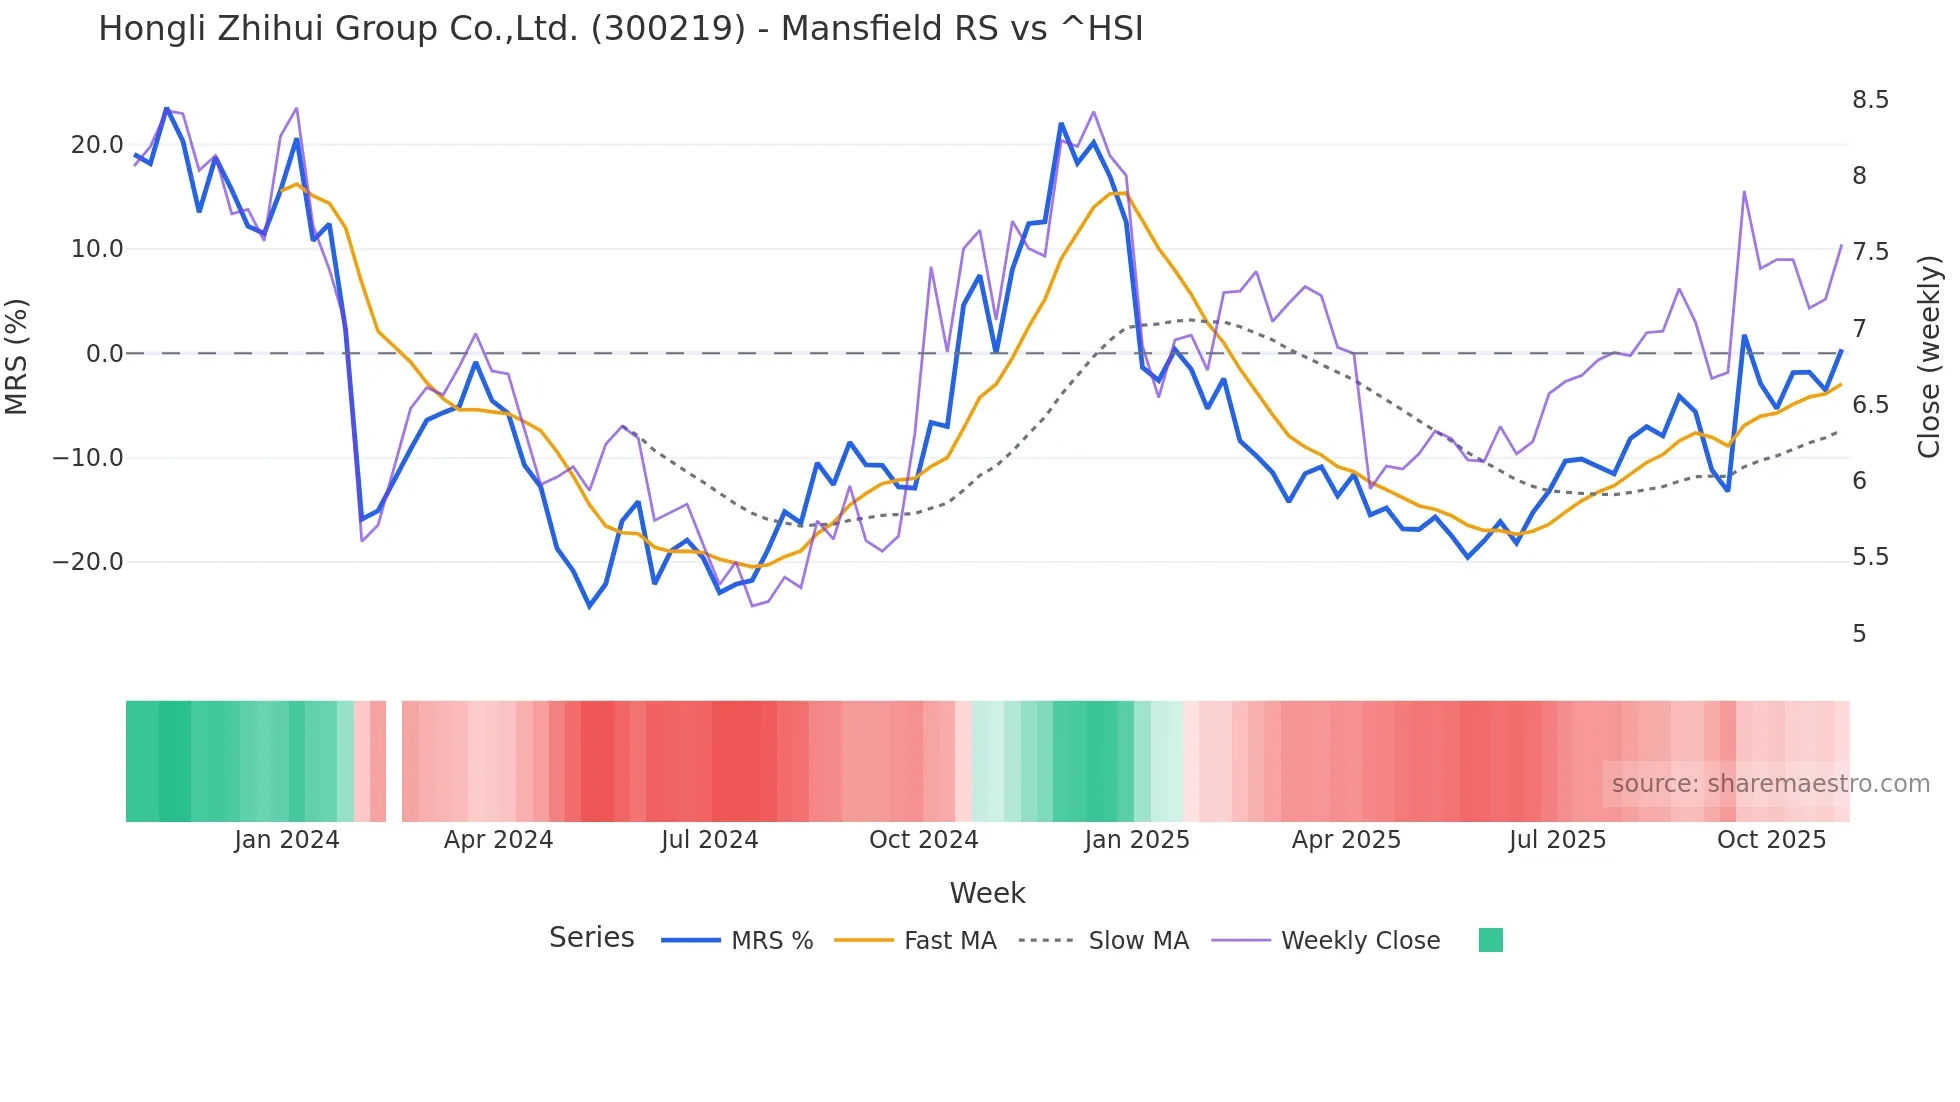Click the 'Week' x-axis title

tap(987, 893)
